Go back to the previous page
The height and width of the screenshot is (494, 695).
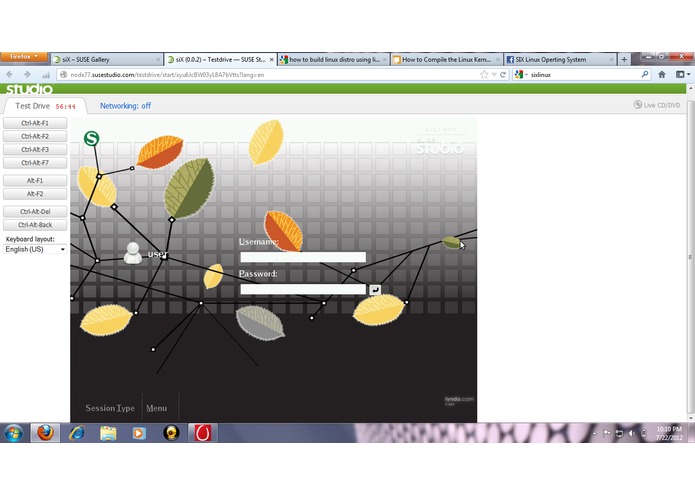10,74
